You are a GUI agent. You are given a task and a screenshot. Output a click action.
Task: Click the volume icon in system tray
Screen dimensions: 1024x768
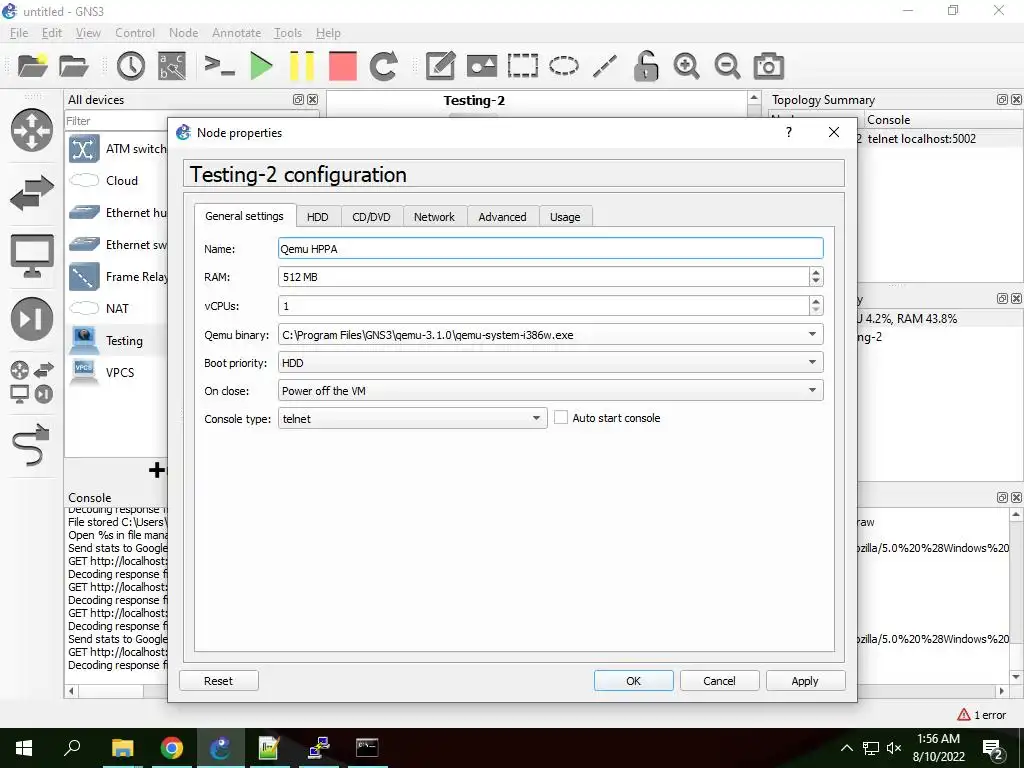[x=894, y=748]
